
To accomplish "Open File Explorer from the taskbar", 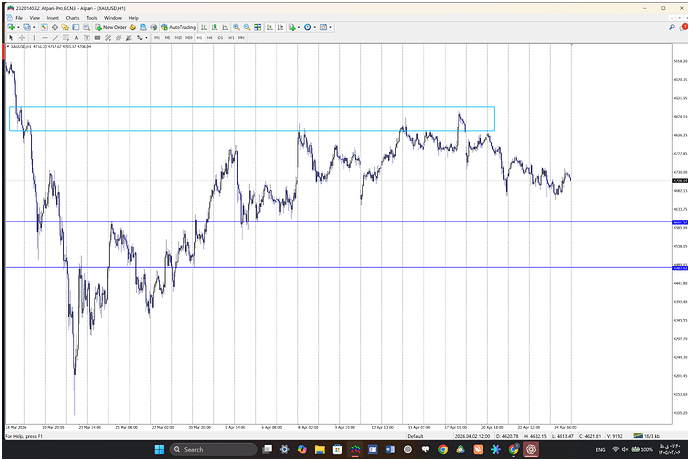I will point(319,449).
